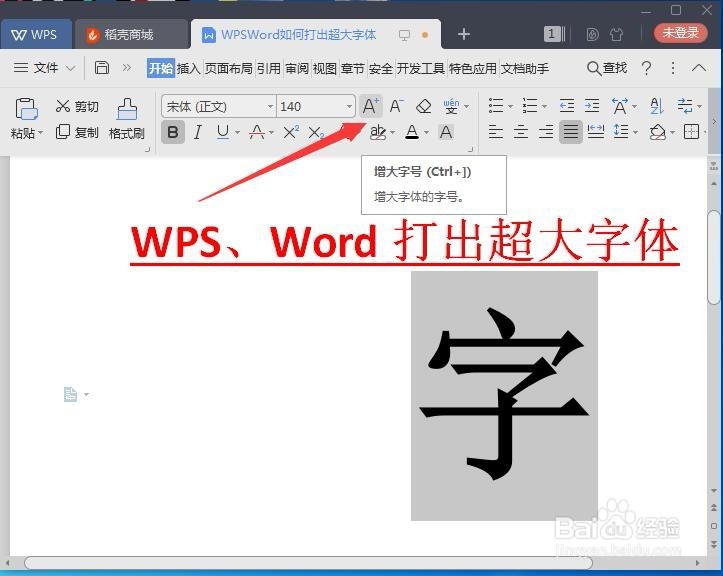Click the WPS home tab
The height and width of the screenshot is (576, 723).
(x=36, y=34)
